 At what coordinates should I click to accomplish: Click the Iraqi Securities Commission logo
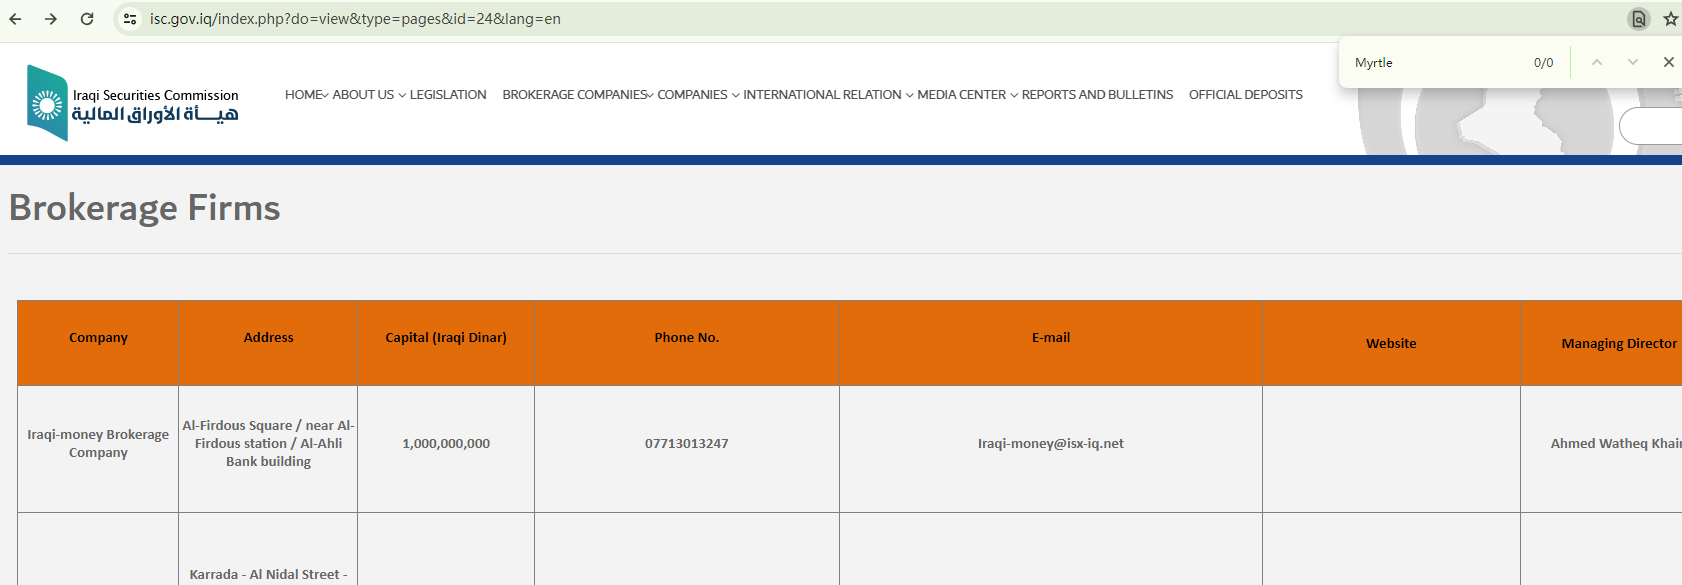[x=132, y=103]
